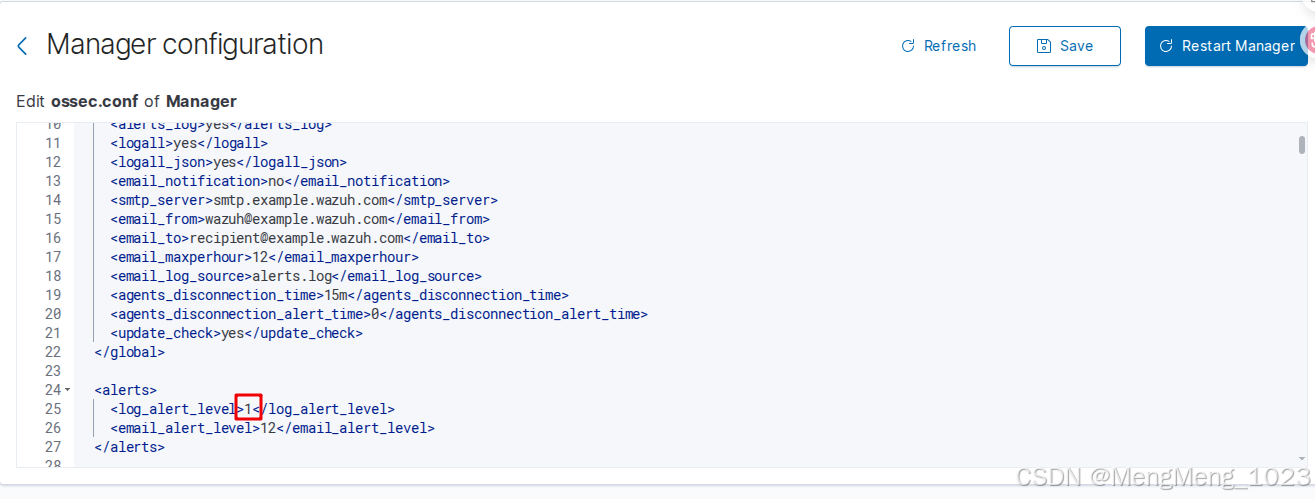Place cursor on log_alert_level value 1

(x=249, y=409)
